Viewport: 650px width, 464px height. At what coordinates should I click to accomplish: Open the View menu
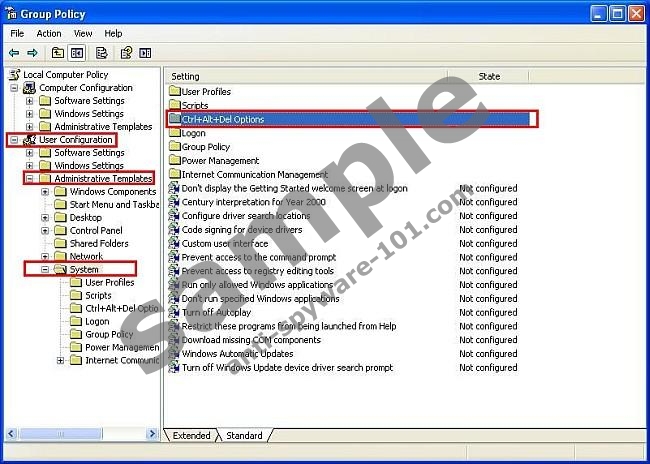[x=82, y=33]
